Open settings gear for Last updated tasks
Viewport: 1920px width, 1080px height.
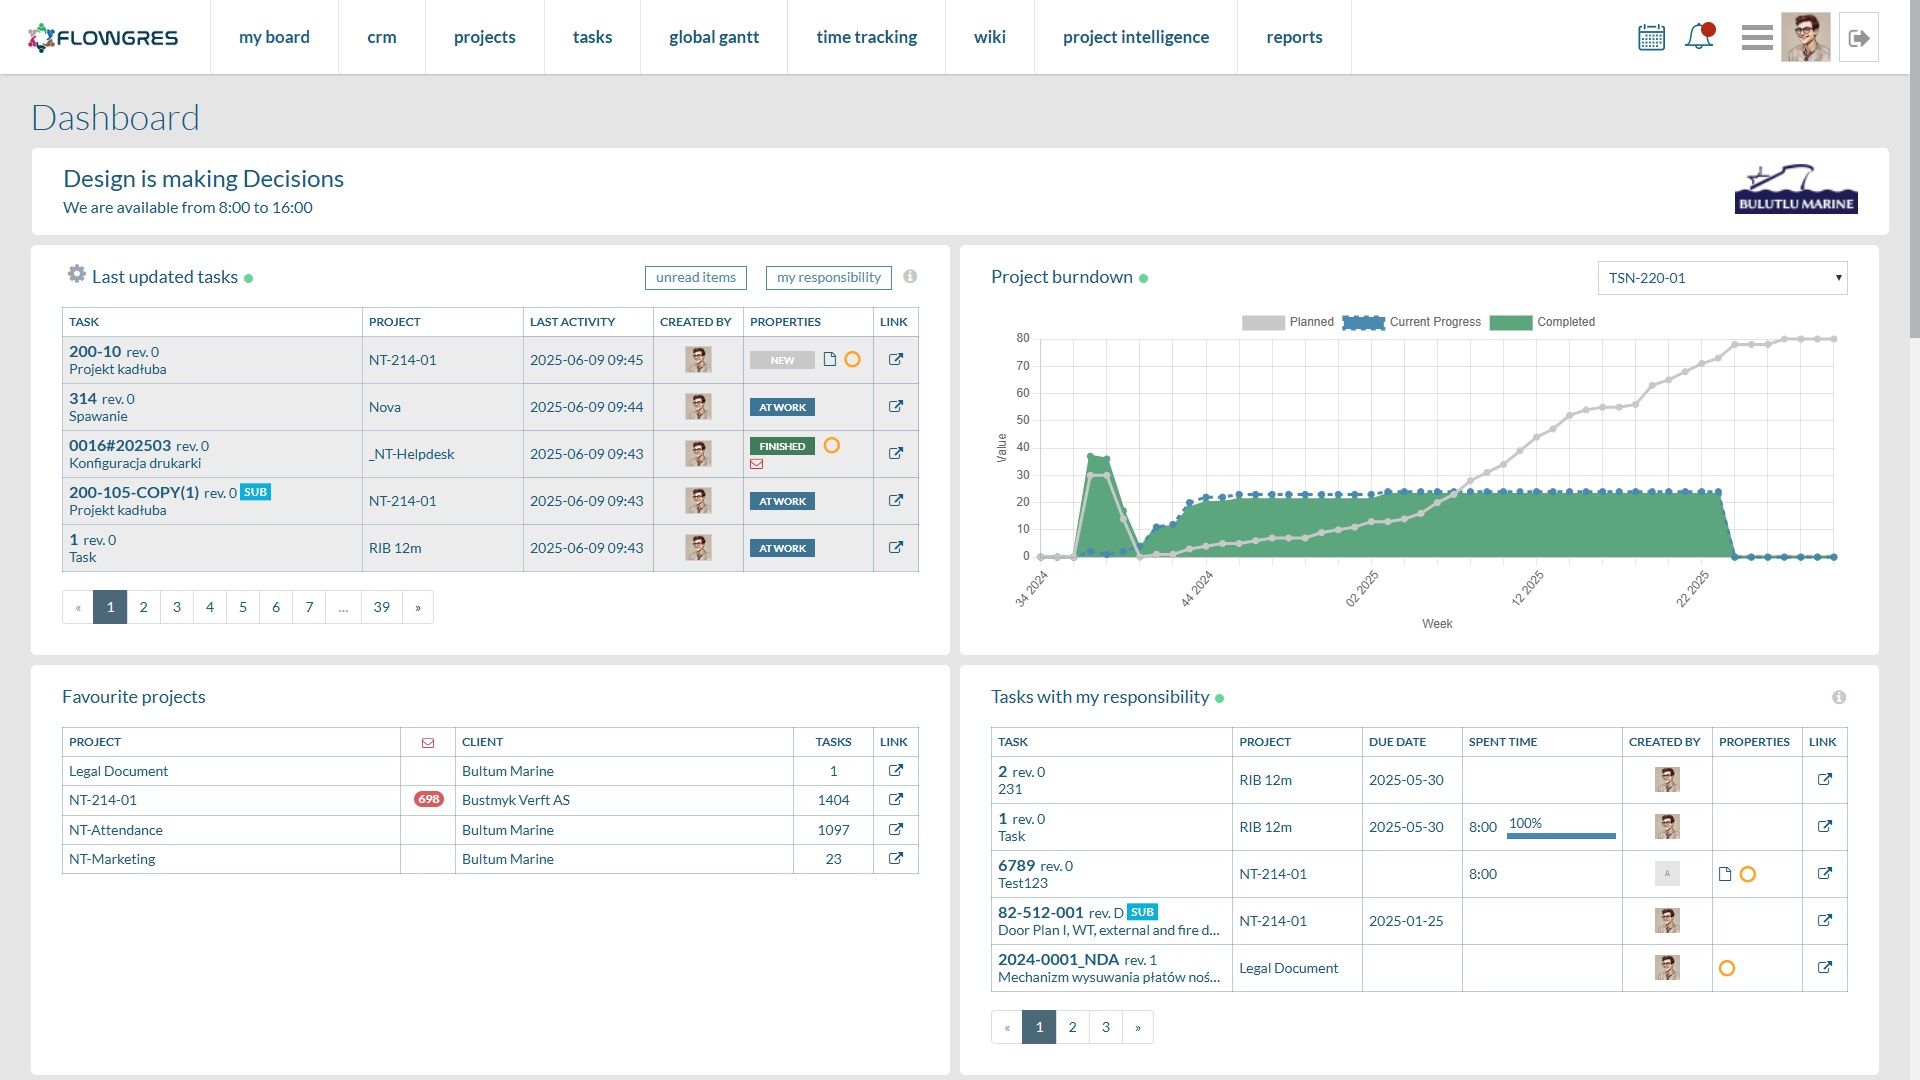point(77,274)
